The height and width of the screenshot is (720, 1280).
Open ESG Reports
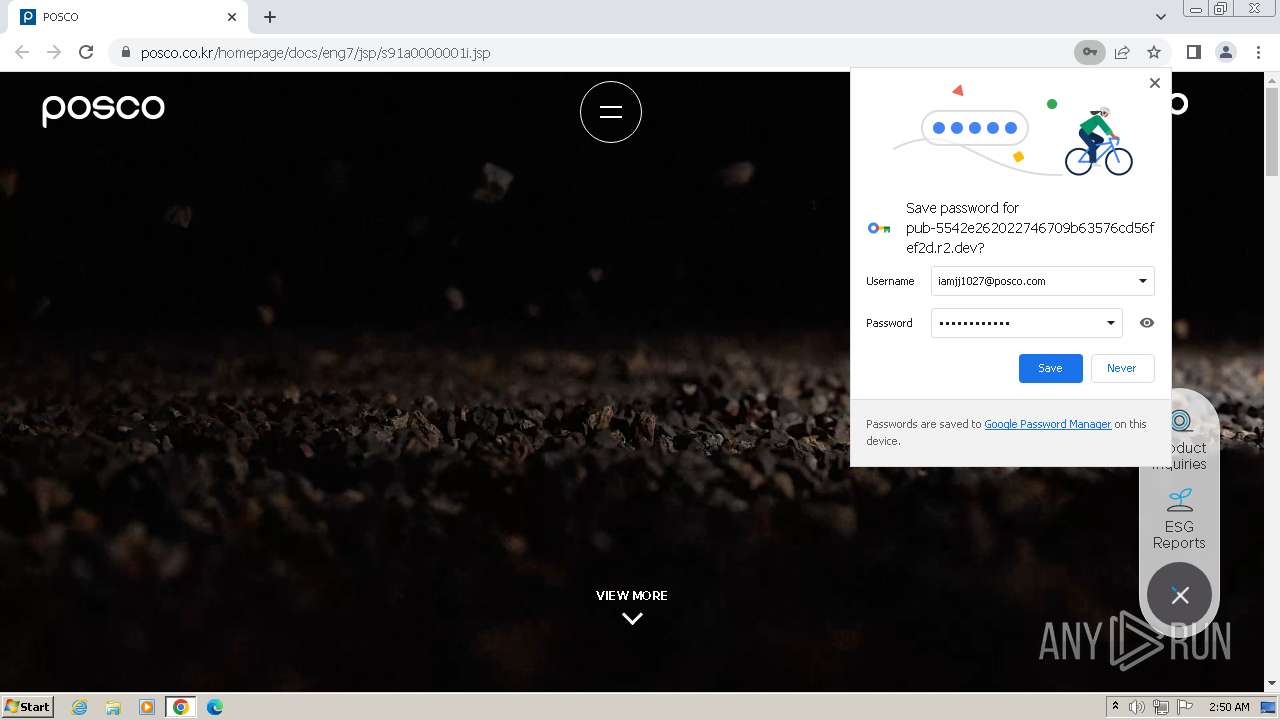pyautogui.click(x=1179, y=520)
